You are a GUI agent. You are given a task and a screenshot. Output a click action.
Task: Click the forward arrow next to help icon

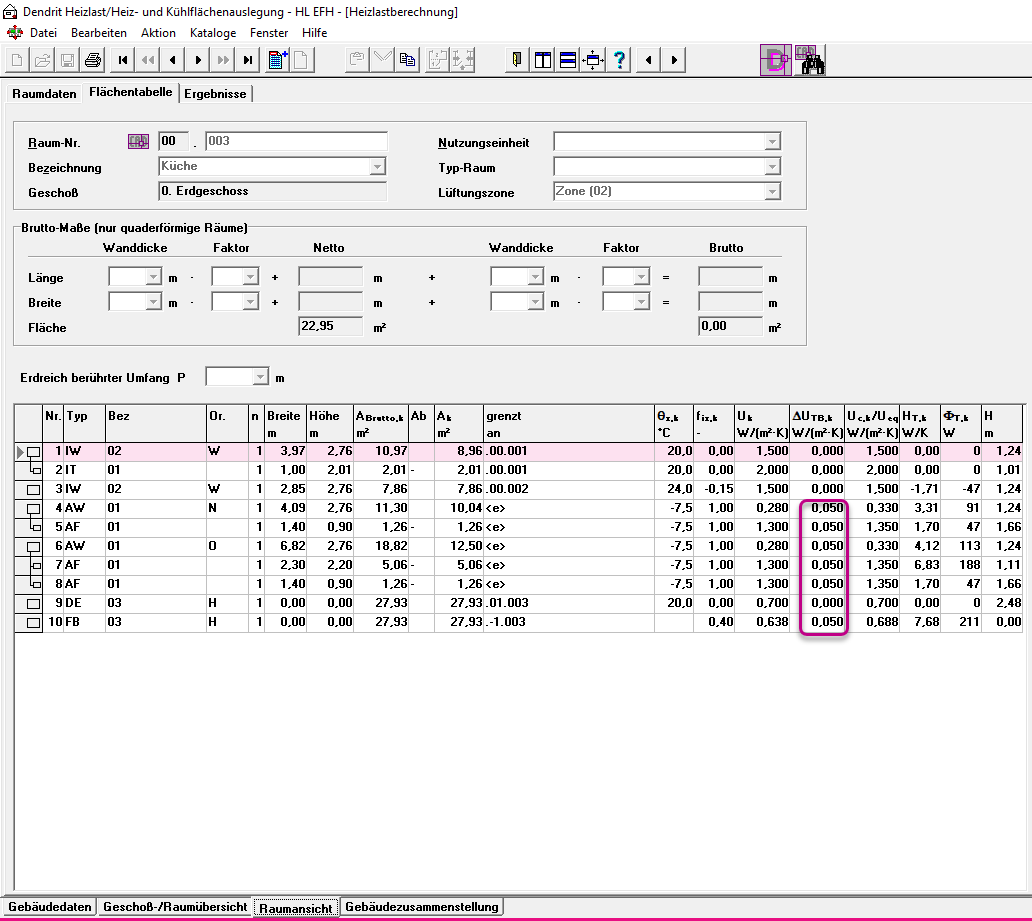[x=673, y=61]
